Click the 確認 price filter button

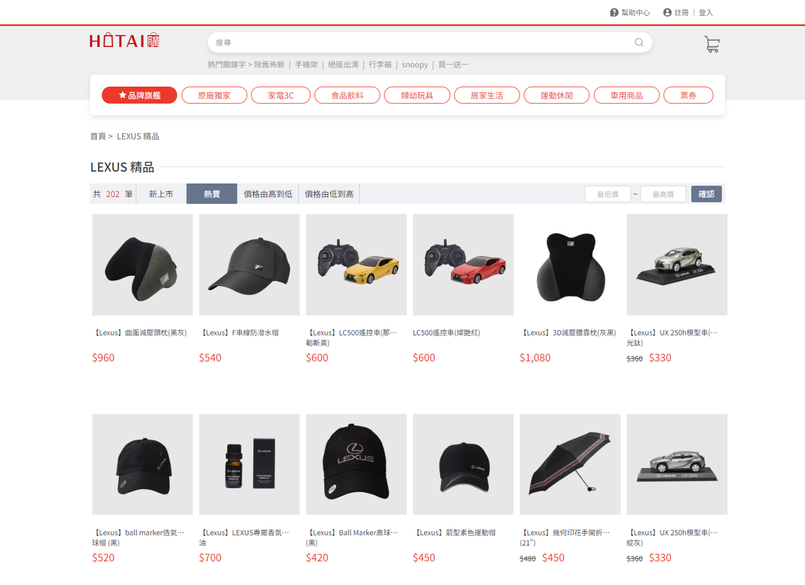pyautogui.click(x=706, y=194)
